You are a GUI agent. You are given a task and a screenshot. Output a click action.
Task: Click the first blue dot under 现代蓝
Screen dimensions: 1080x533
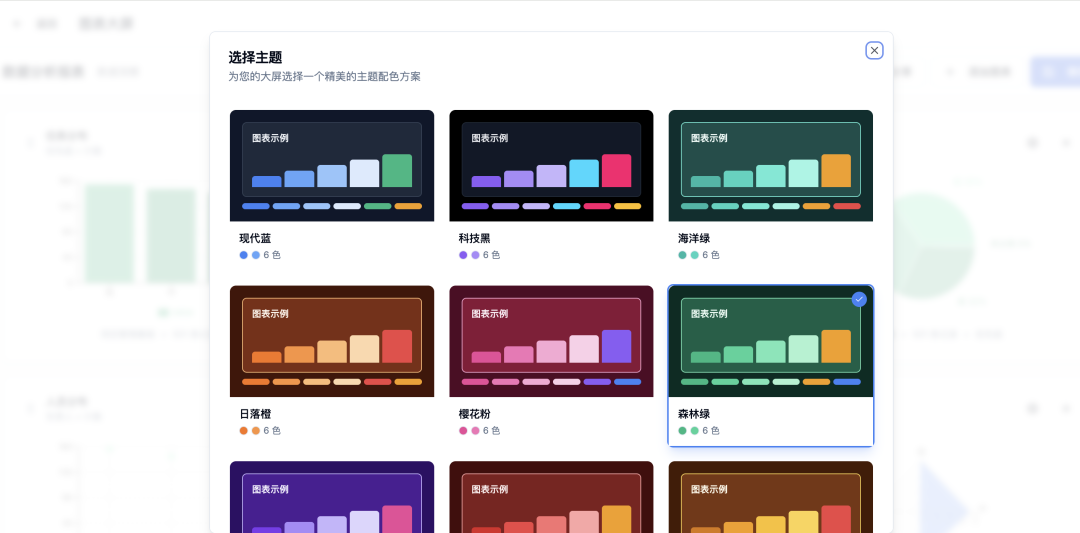tap(244, 255)
